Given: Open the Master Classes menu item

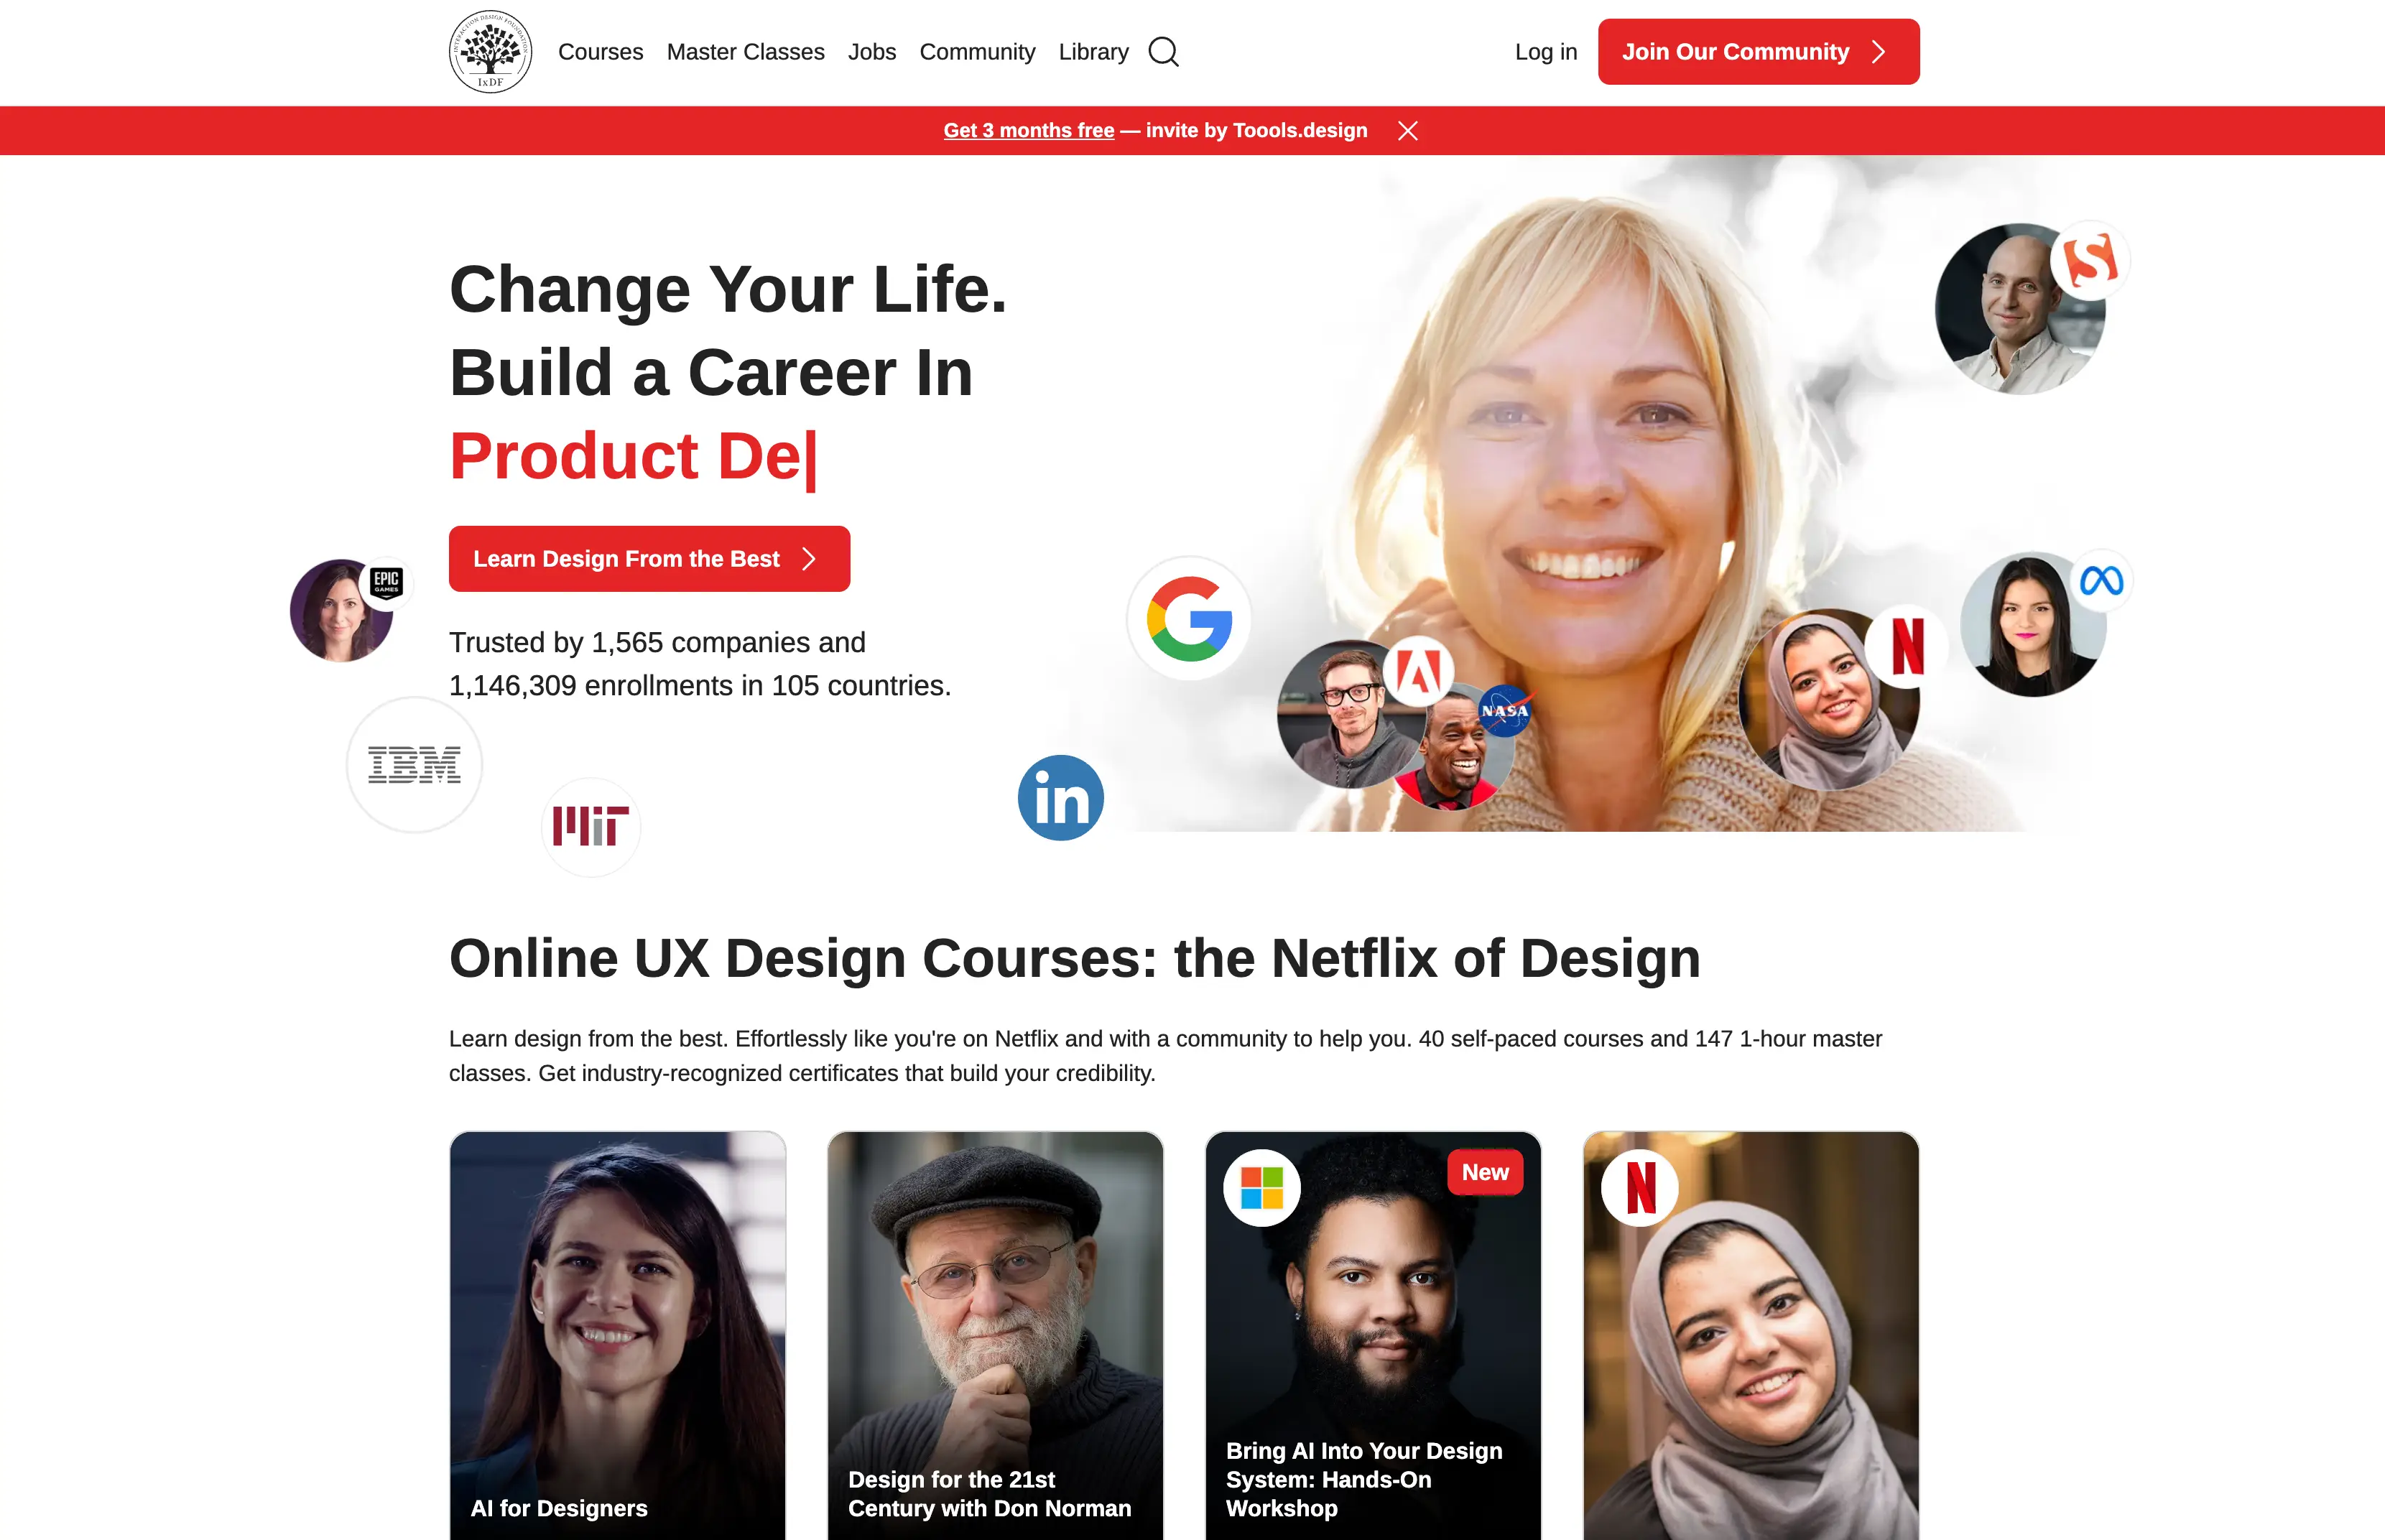Looking at the screenshot, I should (745, 52).
